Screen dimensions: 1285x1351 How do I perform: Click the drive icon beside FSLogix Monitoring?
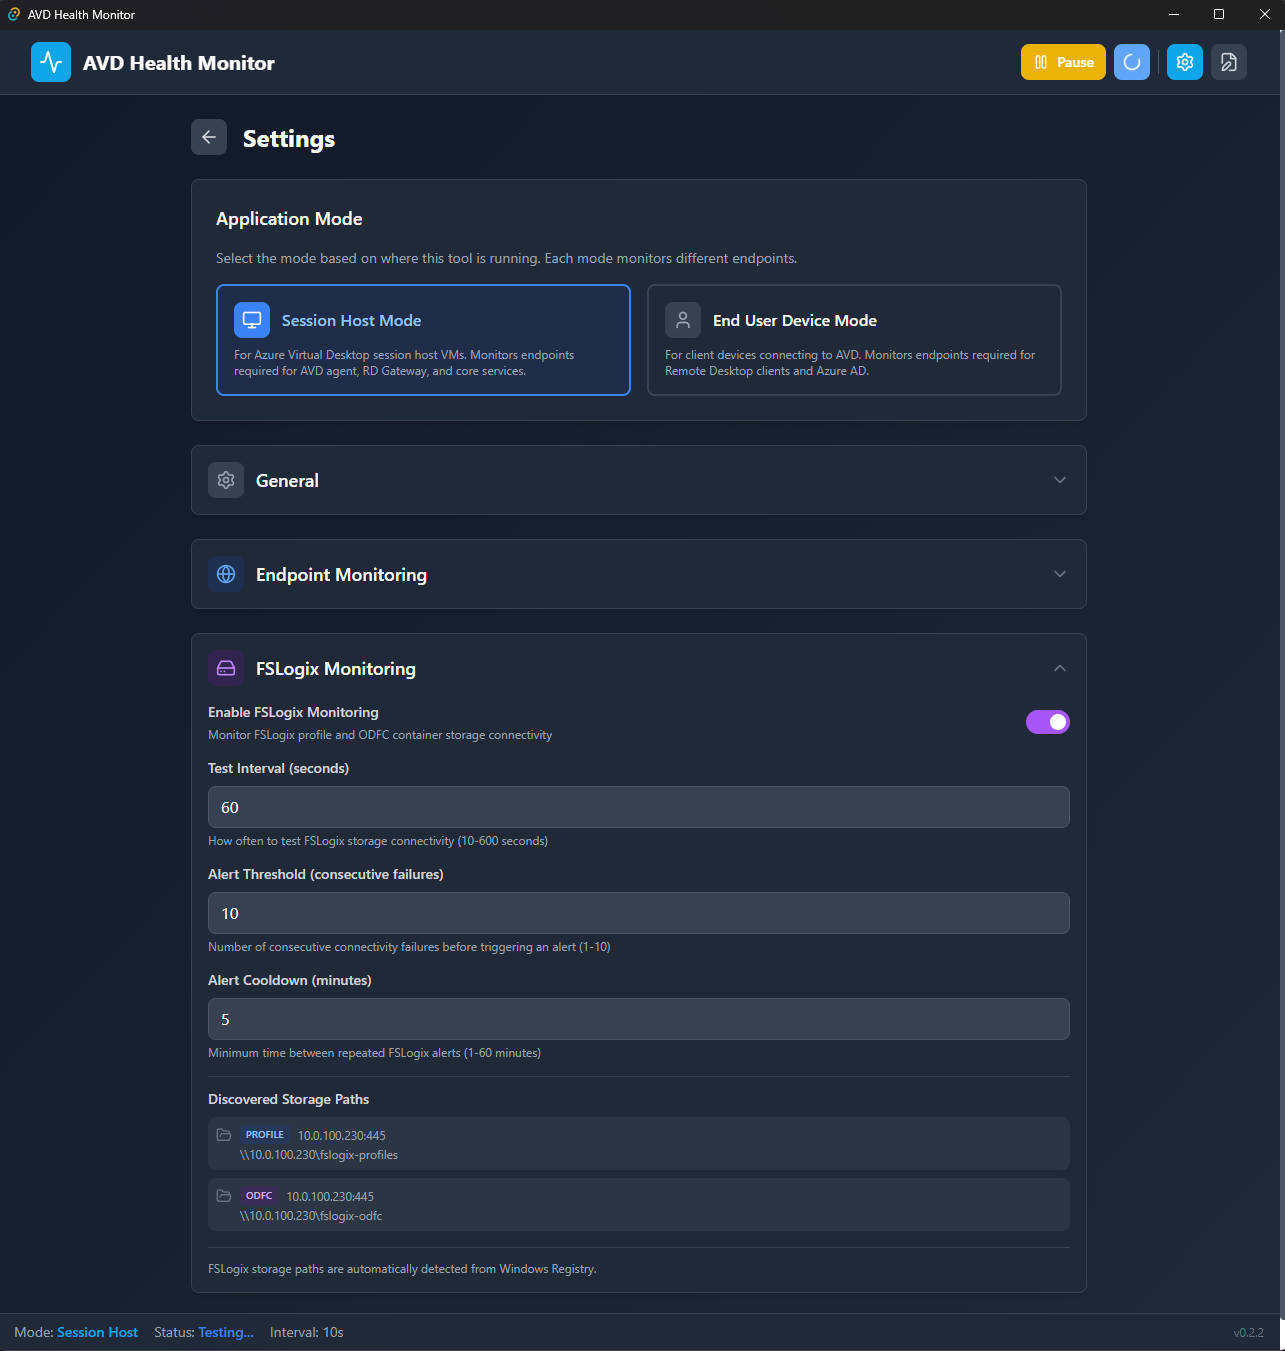pyautogui.click(x=226, y=667)
